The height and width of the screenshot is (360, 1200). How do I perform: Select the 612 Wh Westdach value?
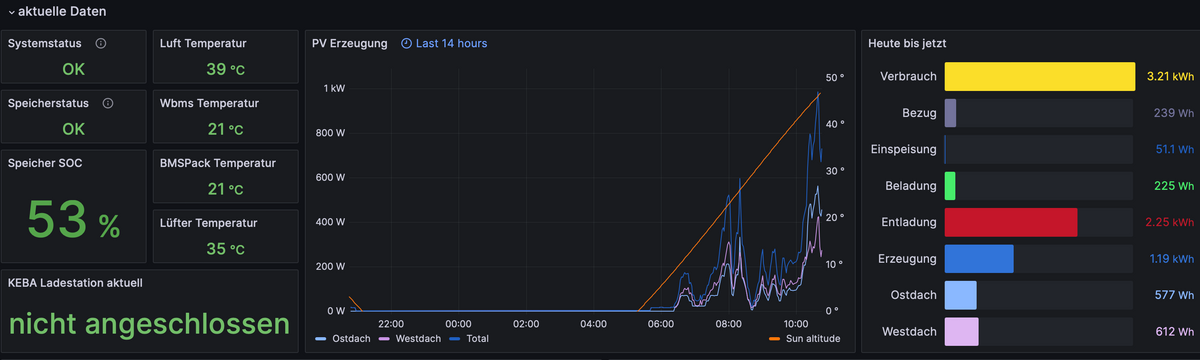[x=1174, y=332]
